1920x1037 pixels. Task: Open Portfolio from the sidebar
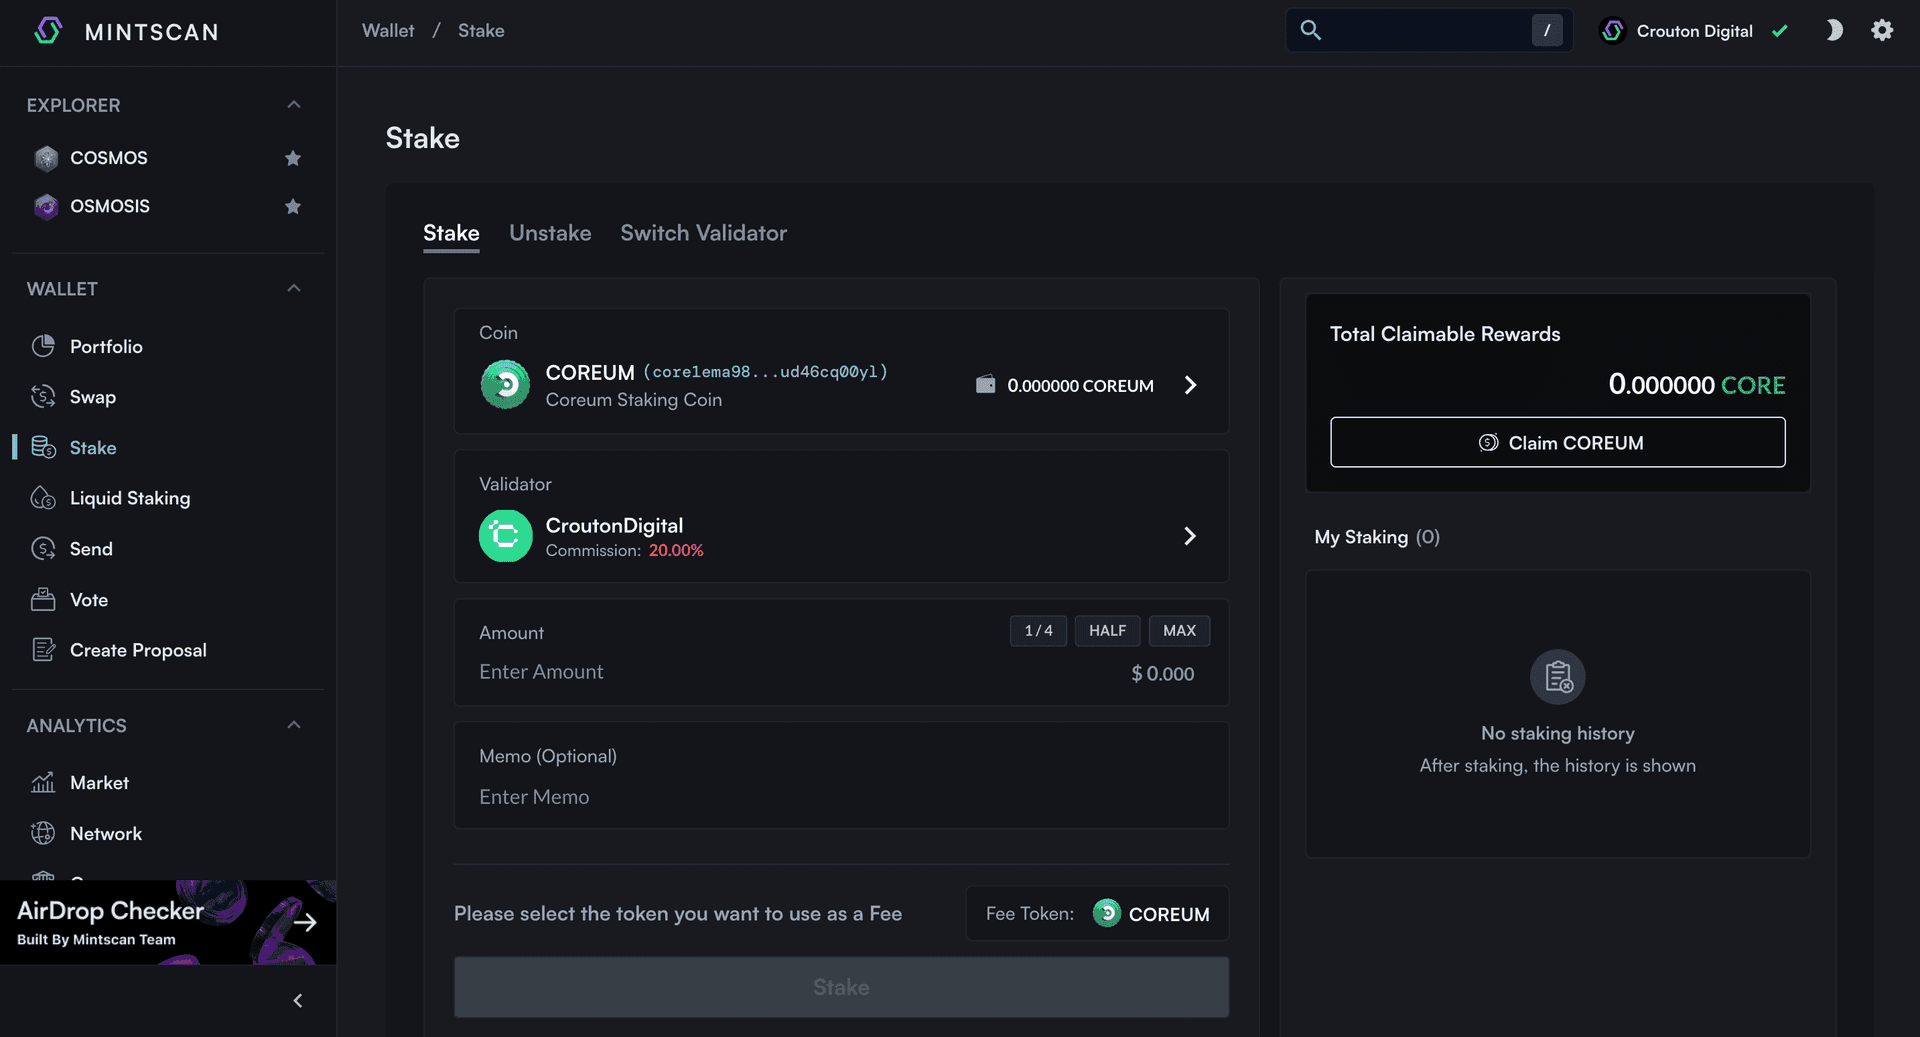pyautogui.click(x=106, y=346)
